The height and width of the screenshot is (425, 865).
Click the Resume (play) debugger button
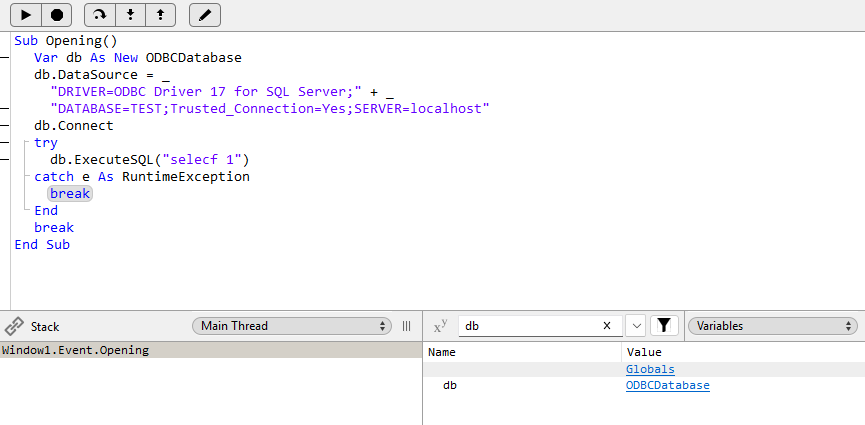[25, 15]
